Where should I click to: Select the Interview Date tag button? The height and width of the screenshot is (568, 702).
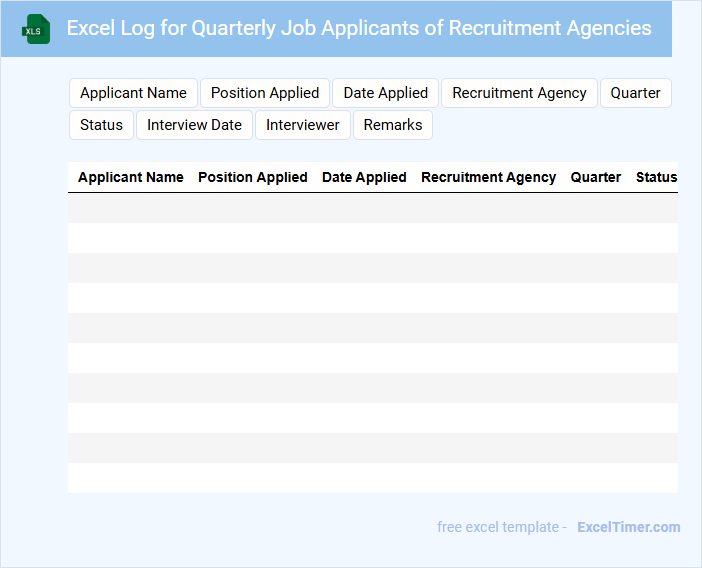pyautogui.click(x=194, y=125)
